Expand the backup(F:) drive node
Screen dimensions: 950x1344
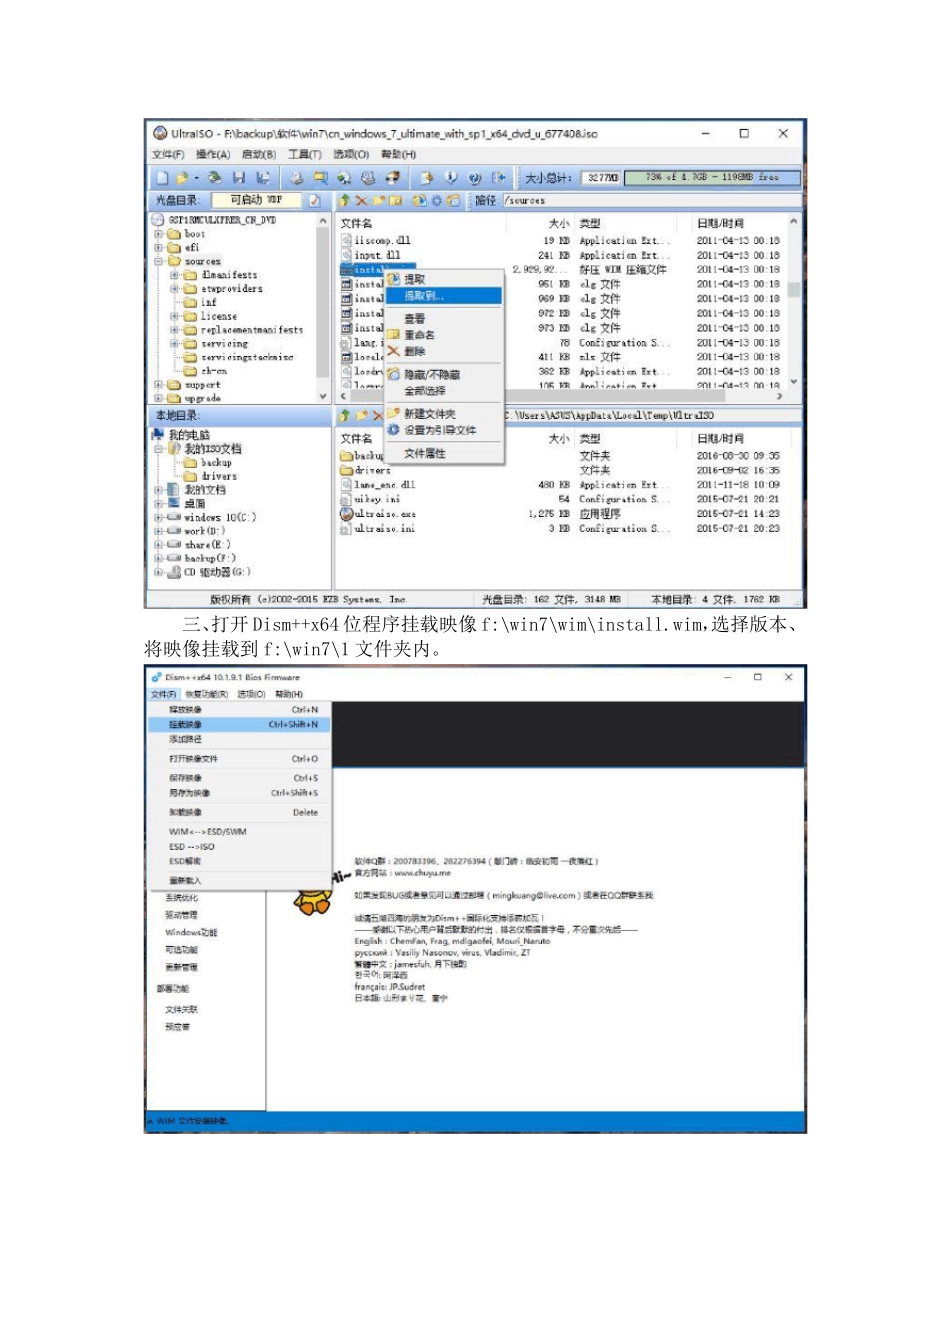(x=158, y=559)
